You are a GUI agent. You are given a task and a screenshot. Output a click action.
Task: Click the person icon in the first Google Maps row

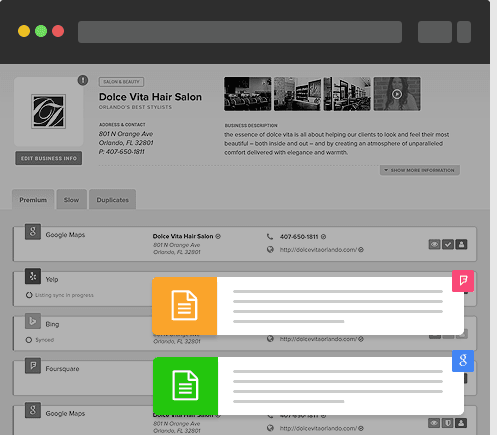(461, 244)
